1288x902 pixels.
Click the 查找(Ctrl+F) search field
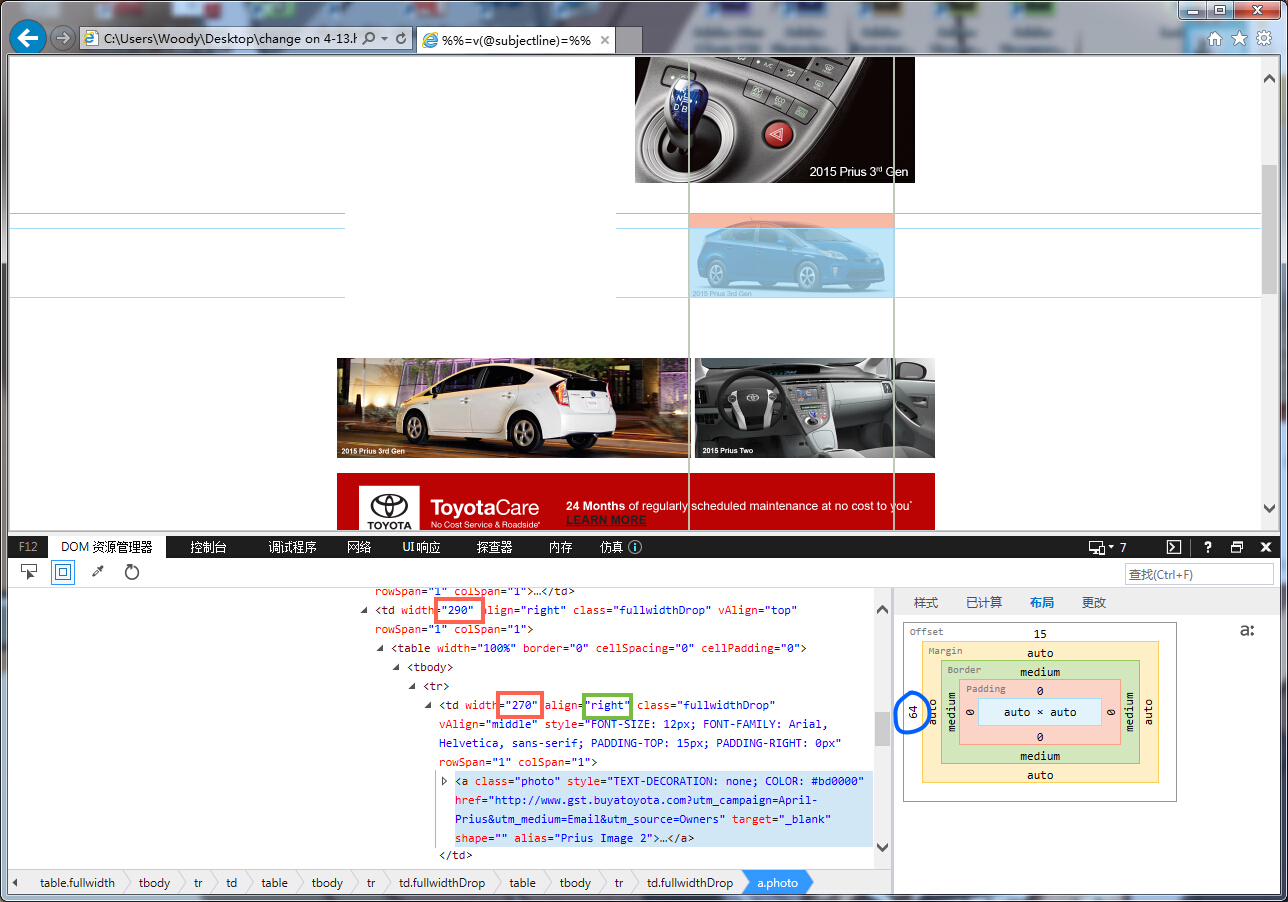[x=1199, y=574]
